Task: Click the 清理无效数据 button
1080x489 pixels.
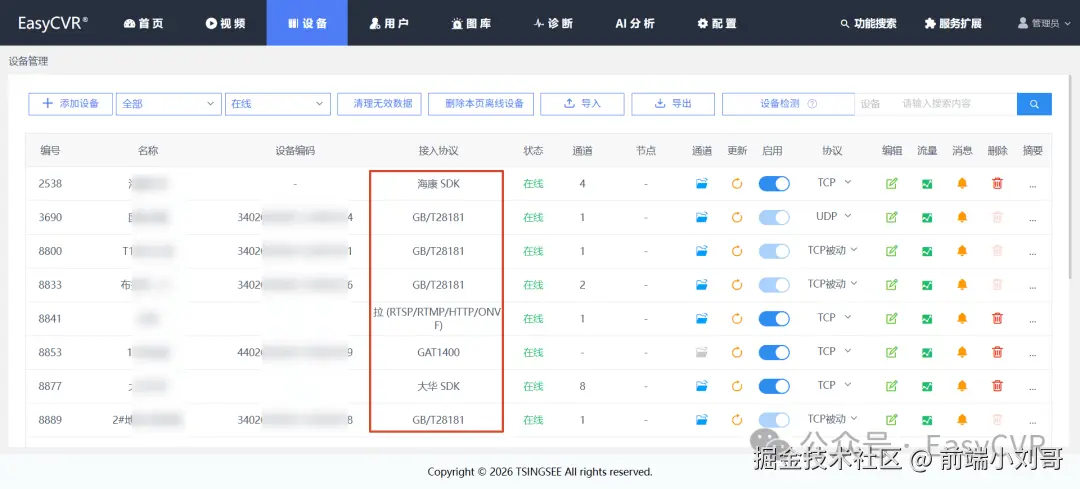Action: coord(382,104)
